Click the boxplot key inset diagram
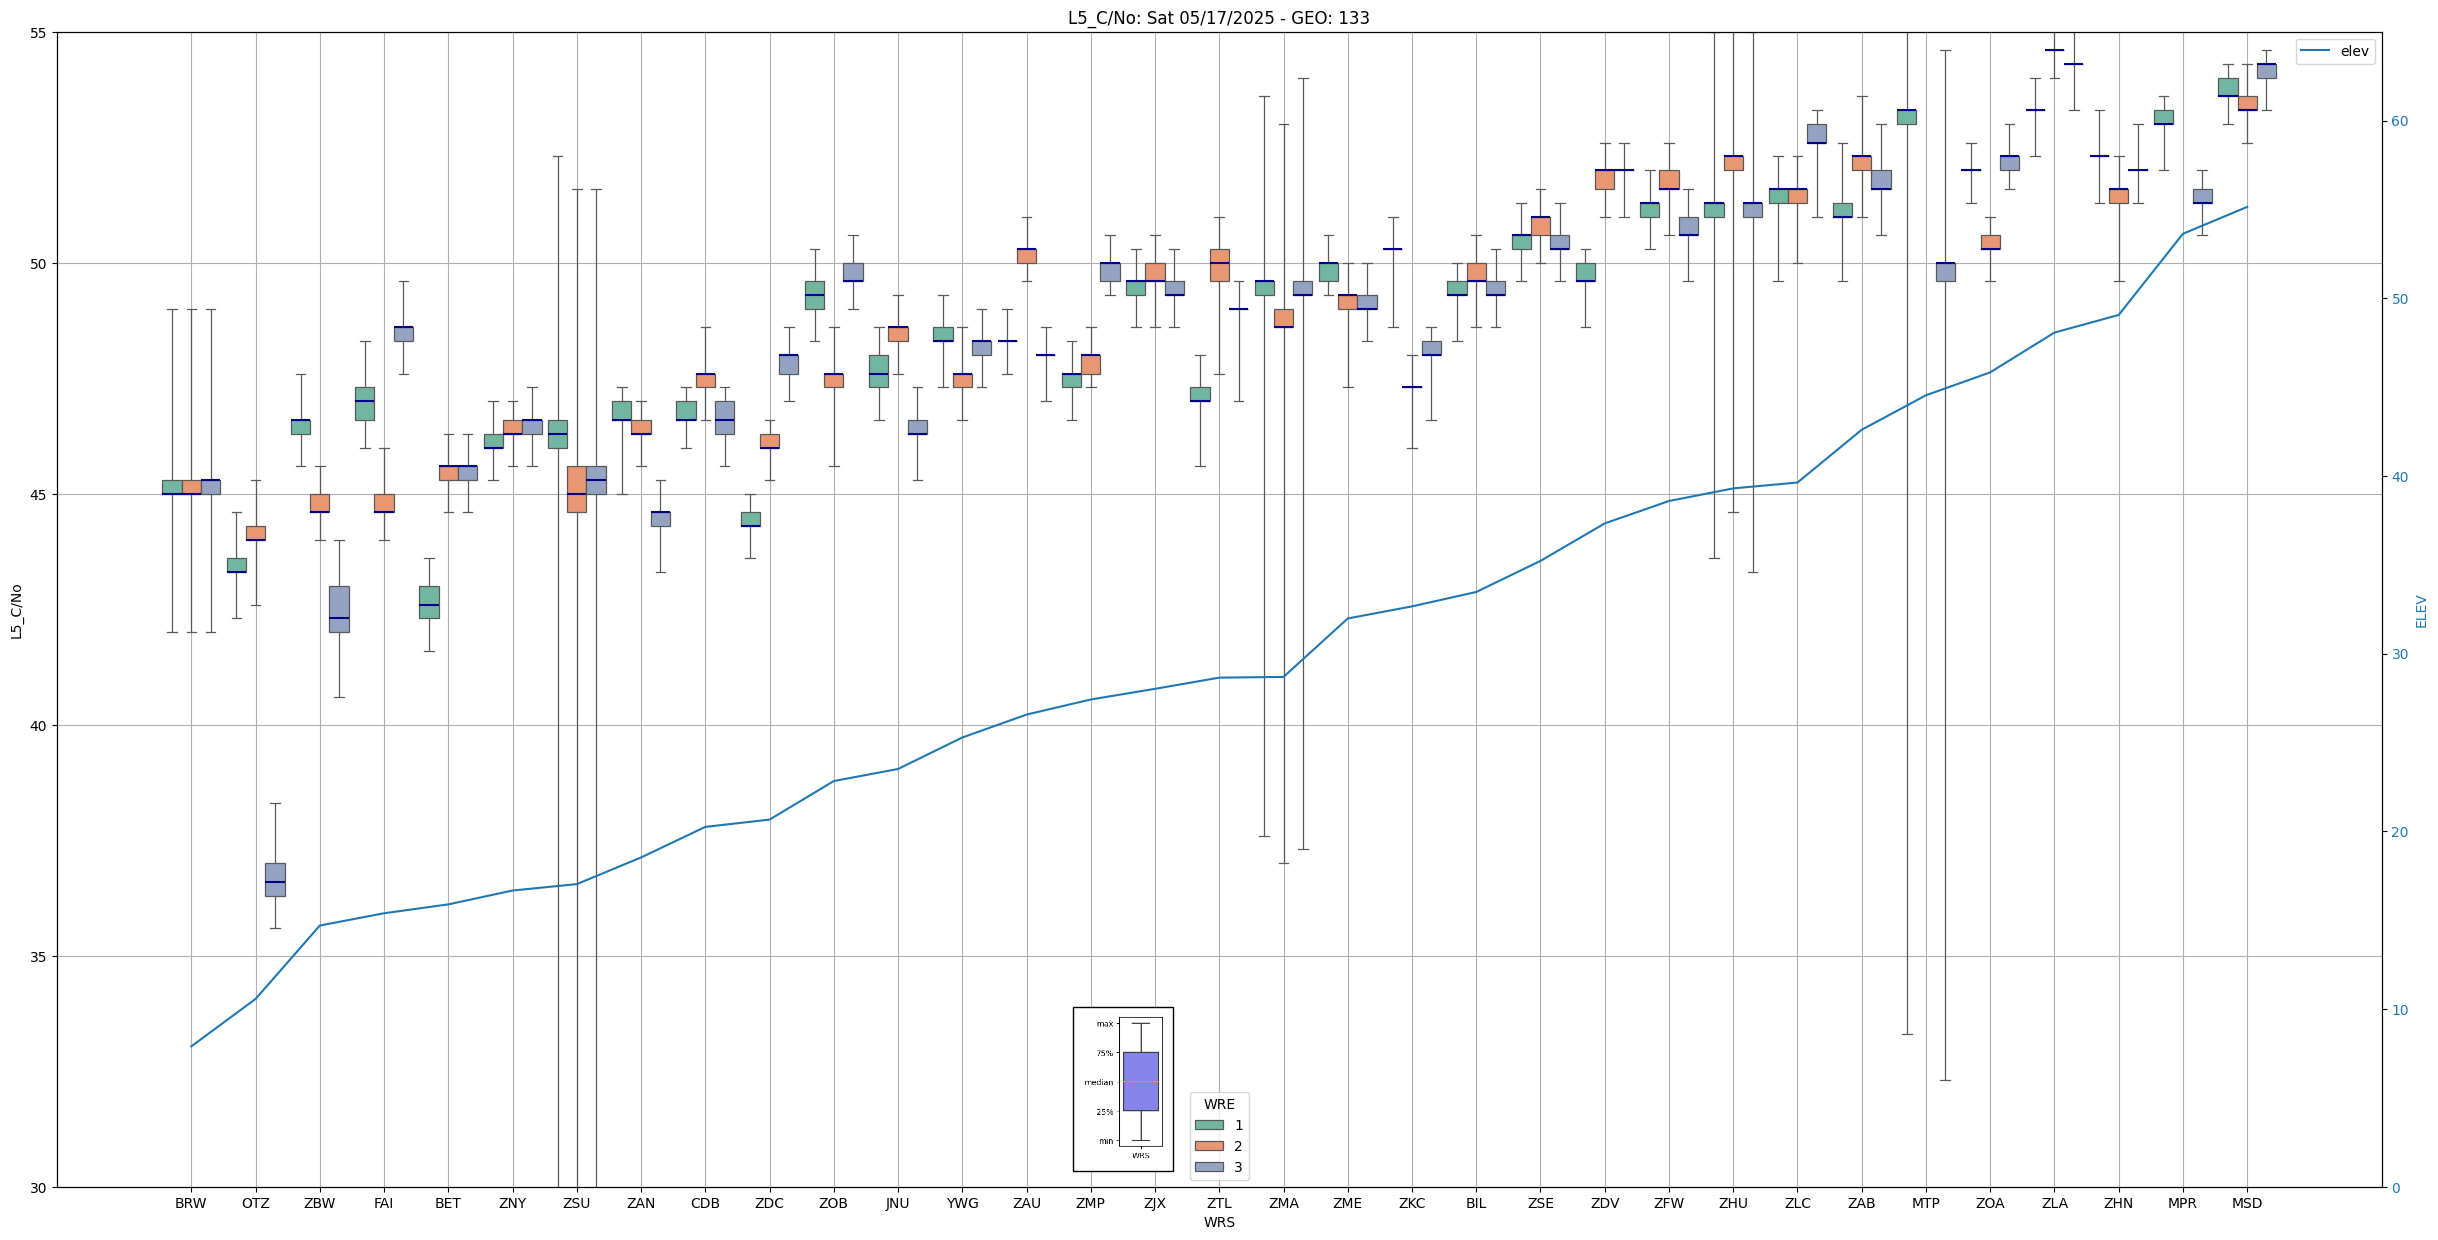 coord(1122,1088)
